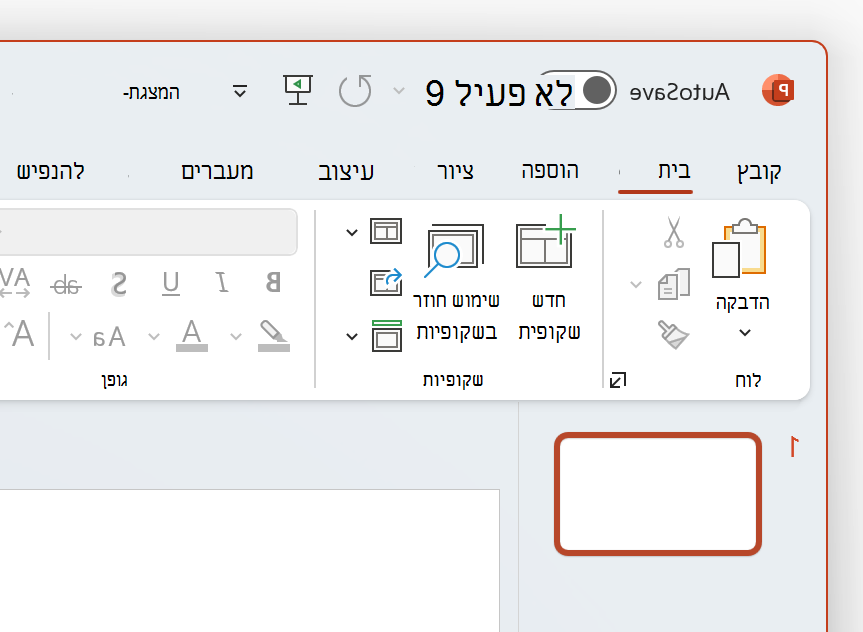
Task: Open the קובץ (File) tab
Action: click(x=759, y=172)
